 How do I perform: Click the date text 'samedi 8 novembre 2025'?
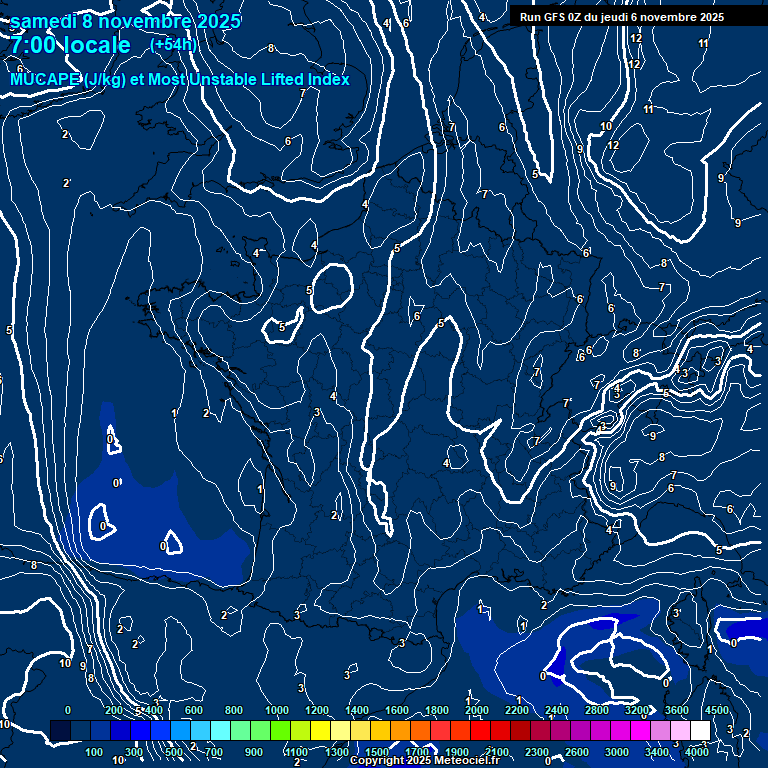(x=125, y=22)
